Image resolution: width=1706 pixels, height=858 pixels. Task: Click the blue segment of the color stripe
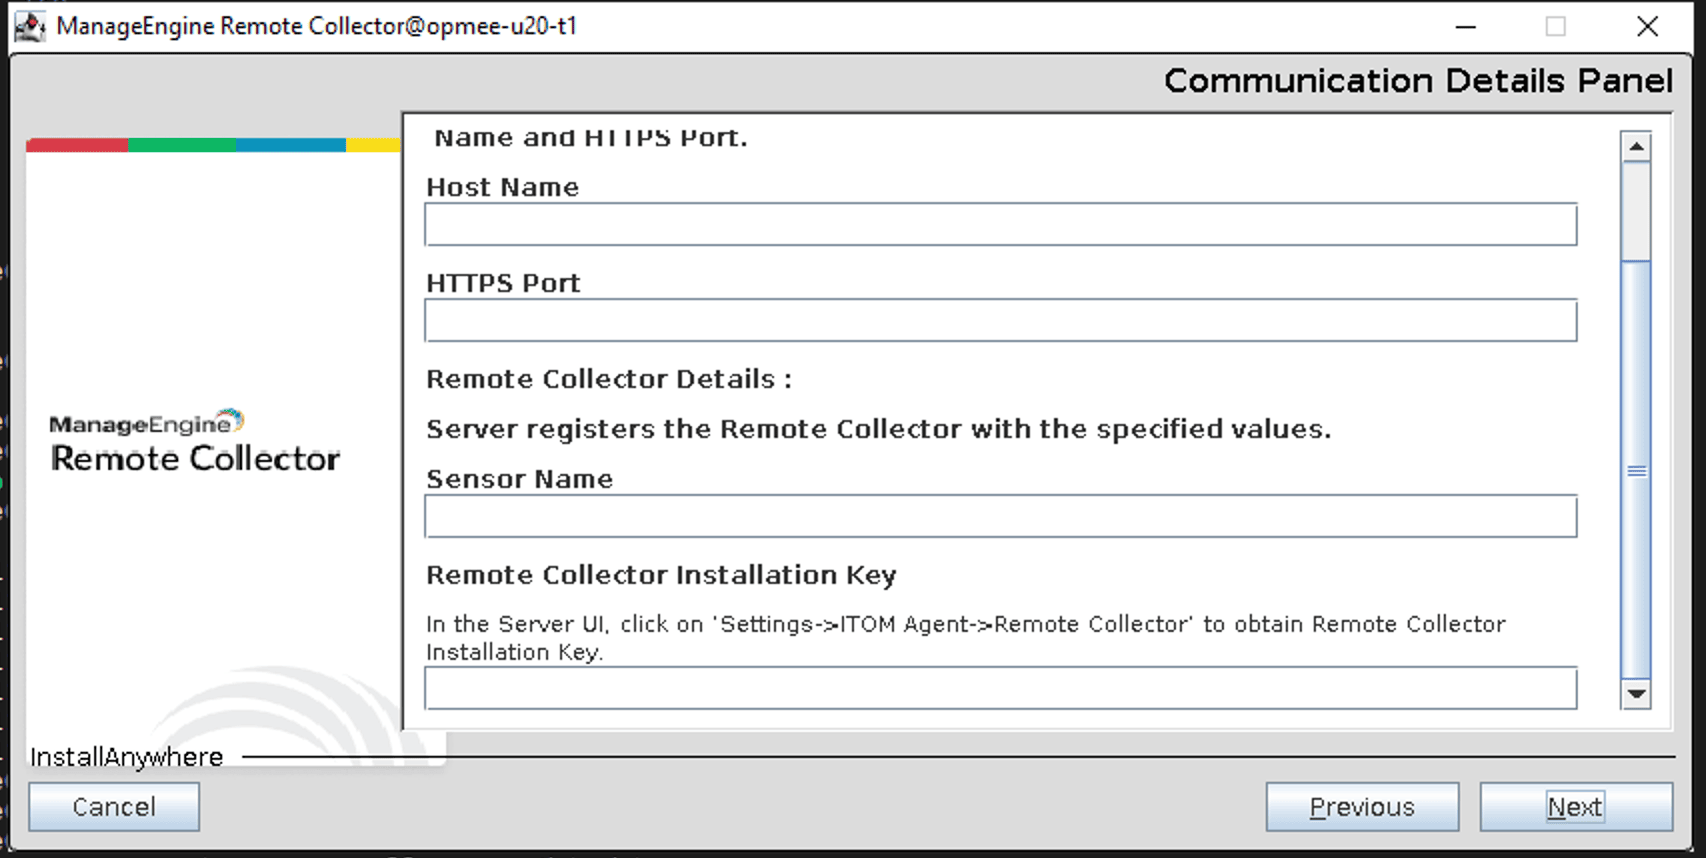tap(291, 146)
